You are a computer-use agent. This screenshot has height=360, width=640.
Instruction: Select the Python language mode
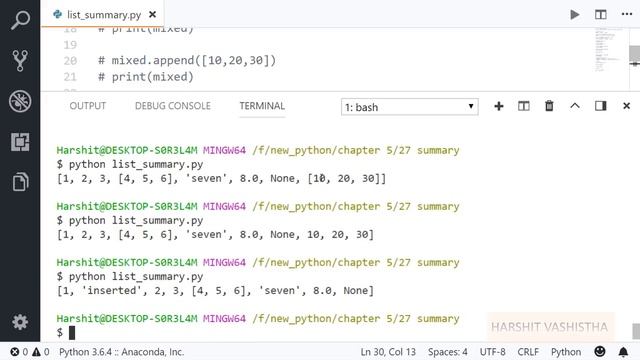click(566, 352)
